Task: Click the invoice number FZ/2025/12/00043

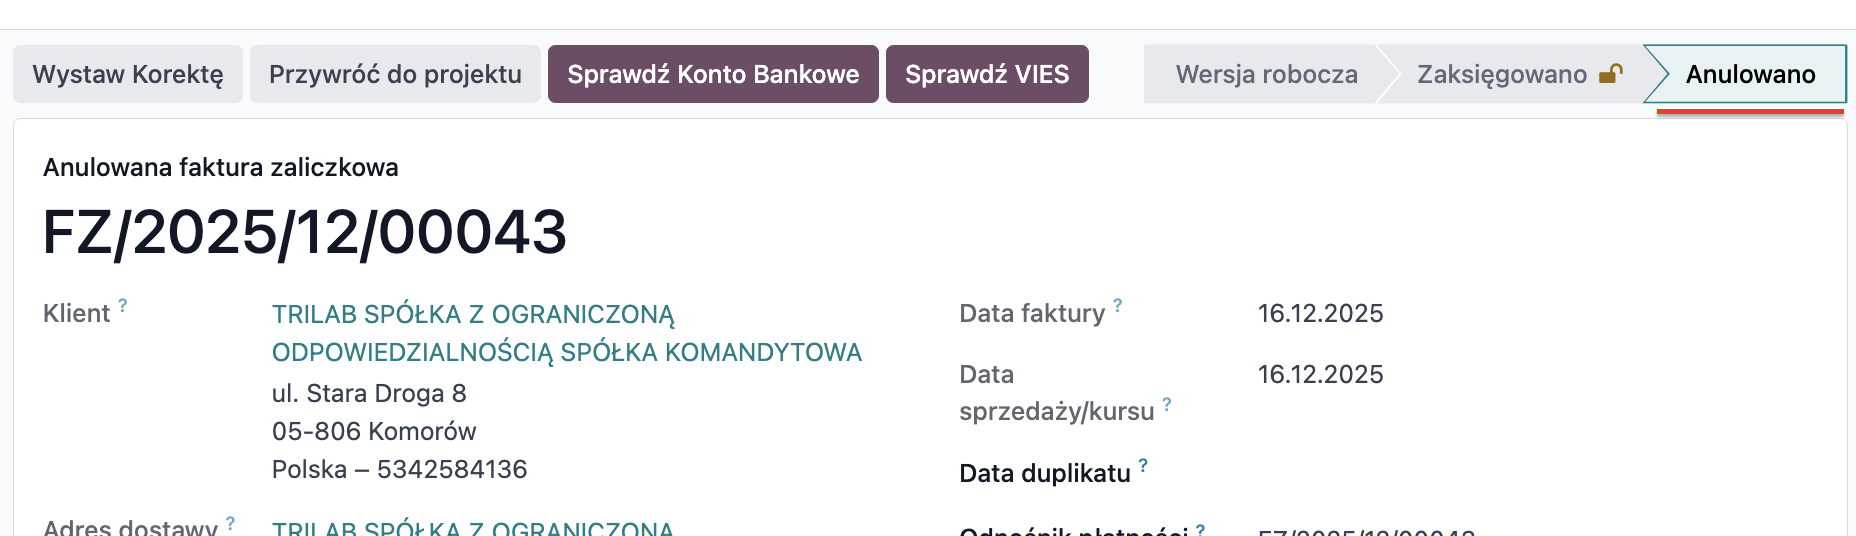Action: 305,232
